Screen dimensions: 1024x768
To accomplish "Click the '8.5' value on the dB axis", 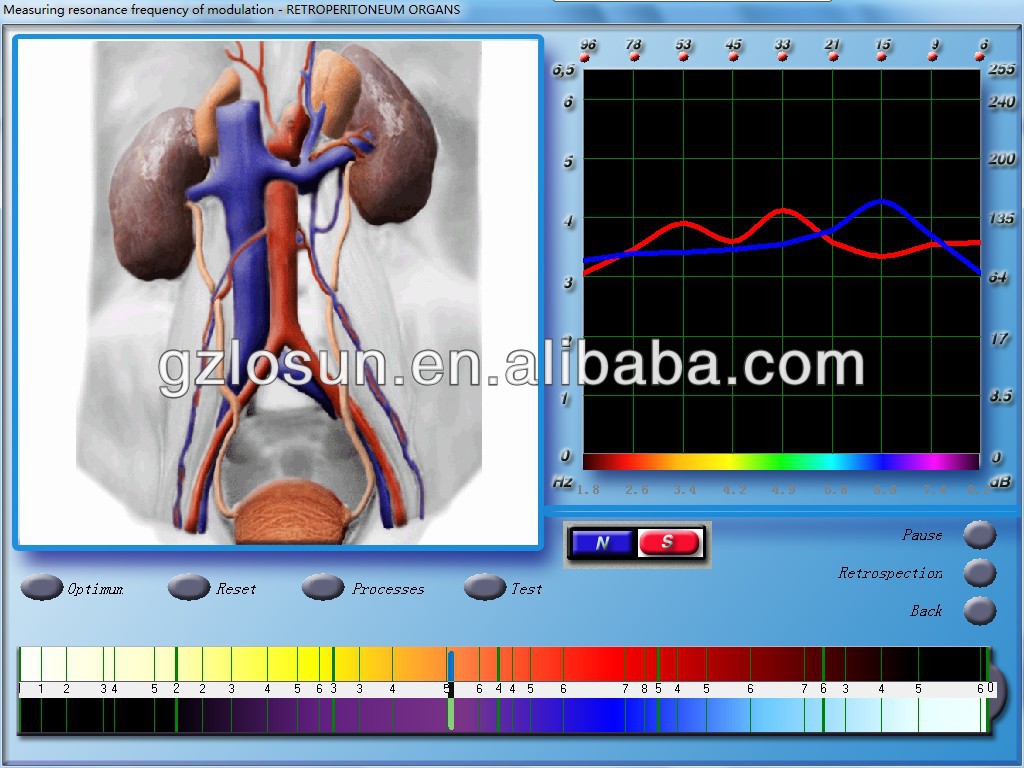I will [1000, 396].
